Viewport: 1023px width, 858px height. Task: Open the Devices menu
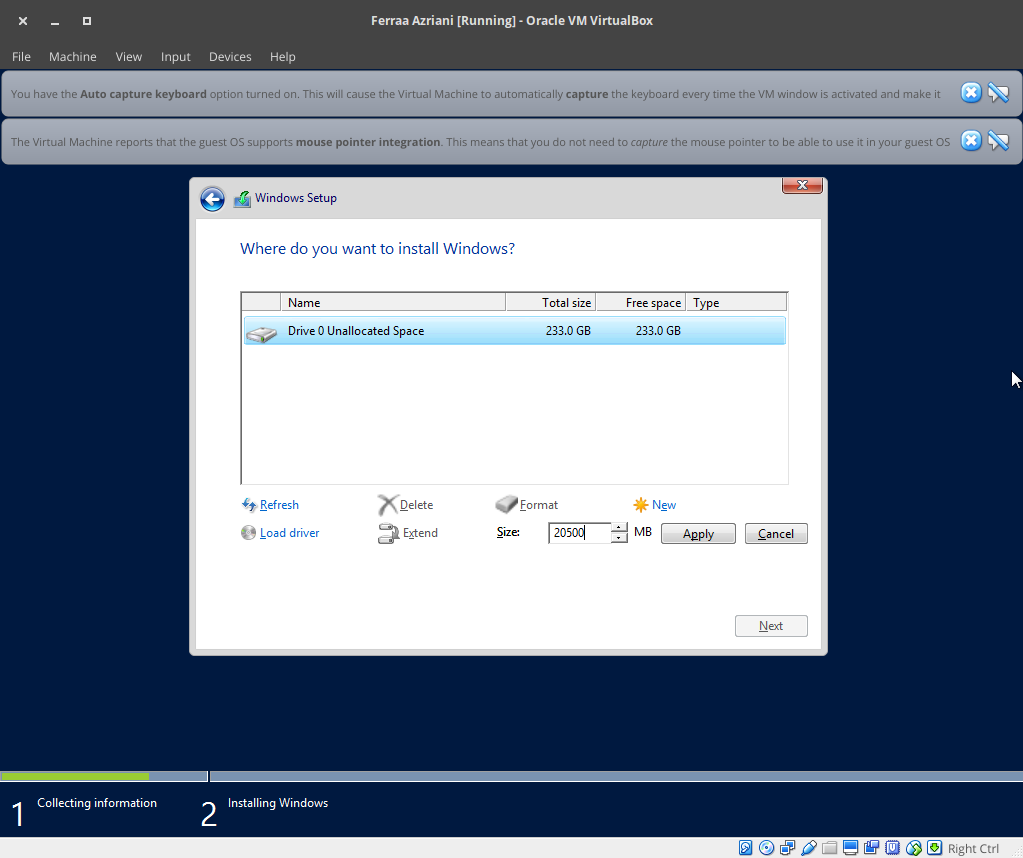230,57
